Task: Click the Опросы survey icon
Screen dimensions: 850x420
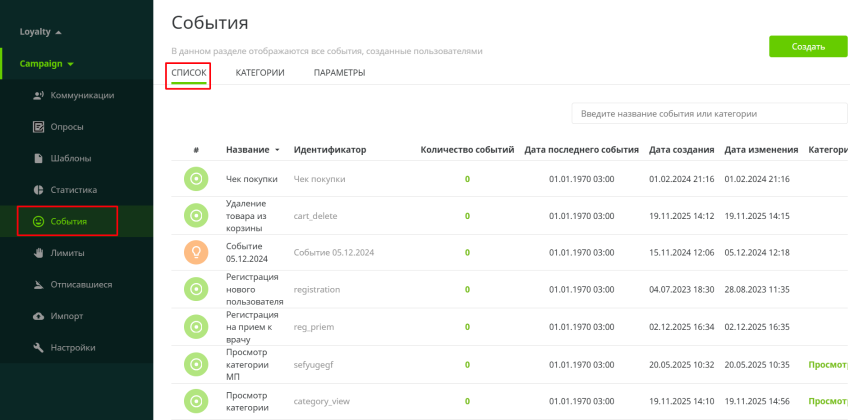Action: click(x=39, y=127)
